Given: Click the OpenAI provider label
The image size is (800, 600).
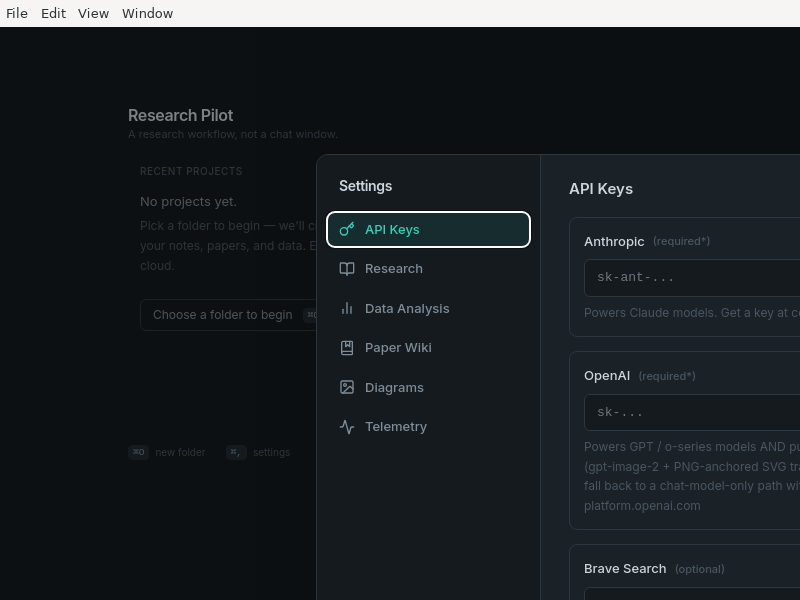Looking at the screenshot, I should click(607, 376).
